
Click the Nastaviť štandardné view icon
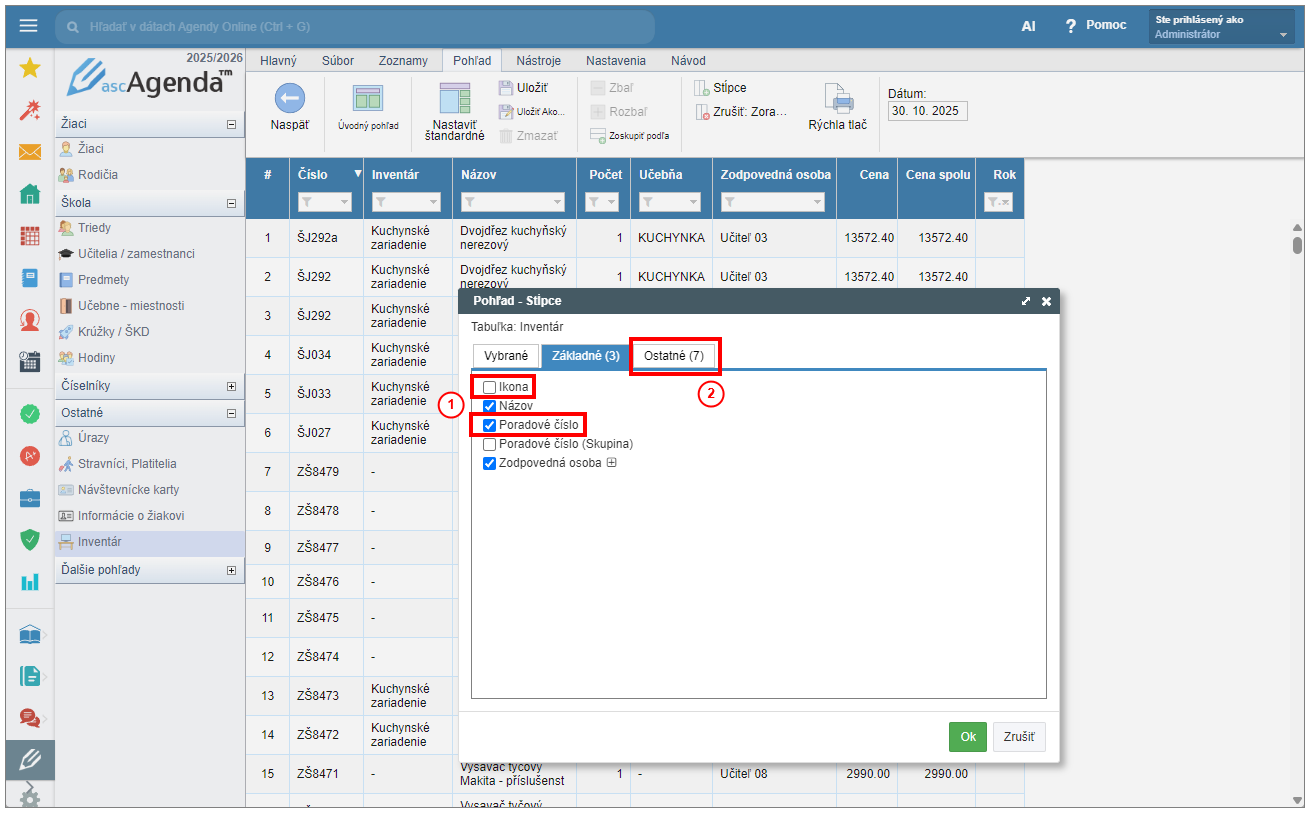(454, 98)
